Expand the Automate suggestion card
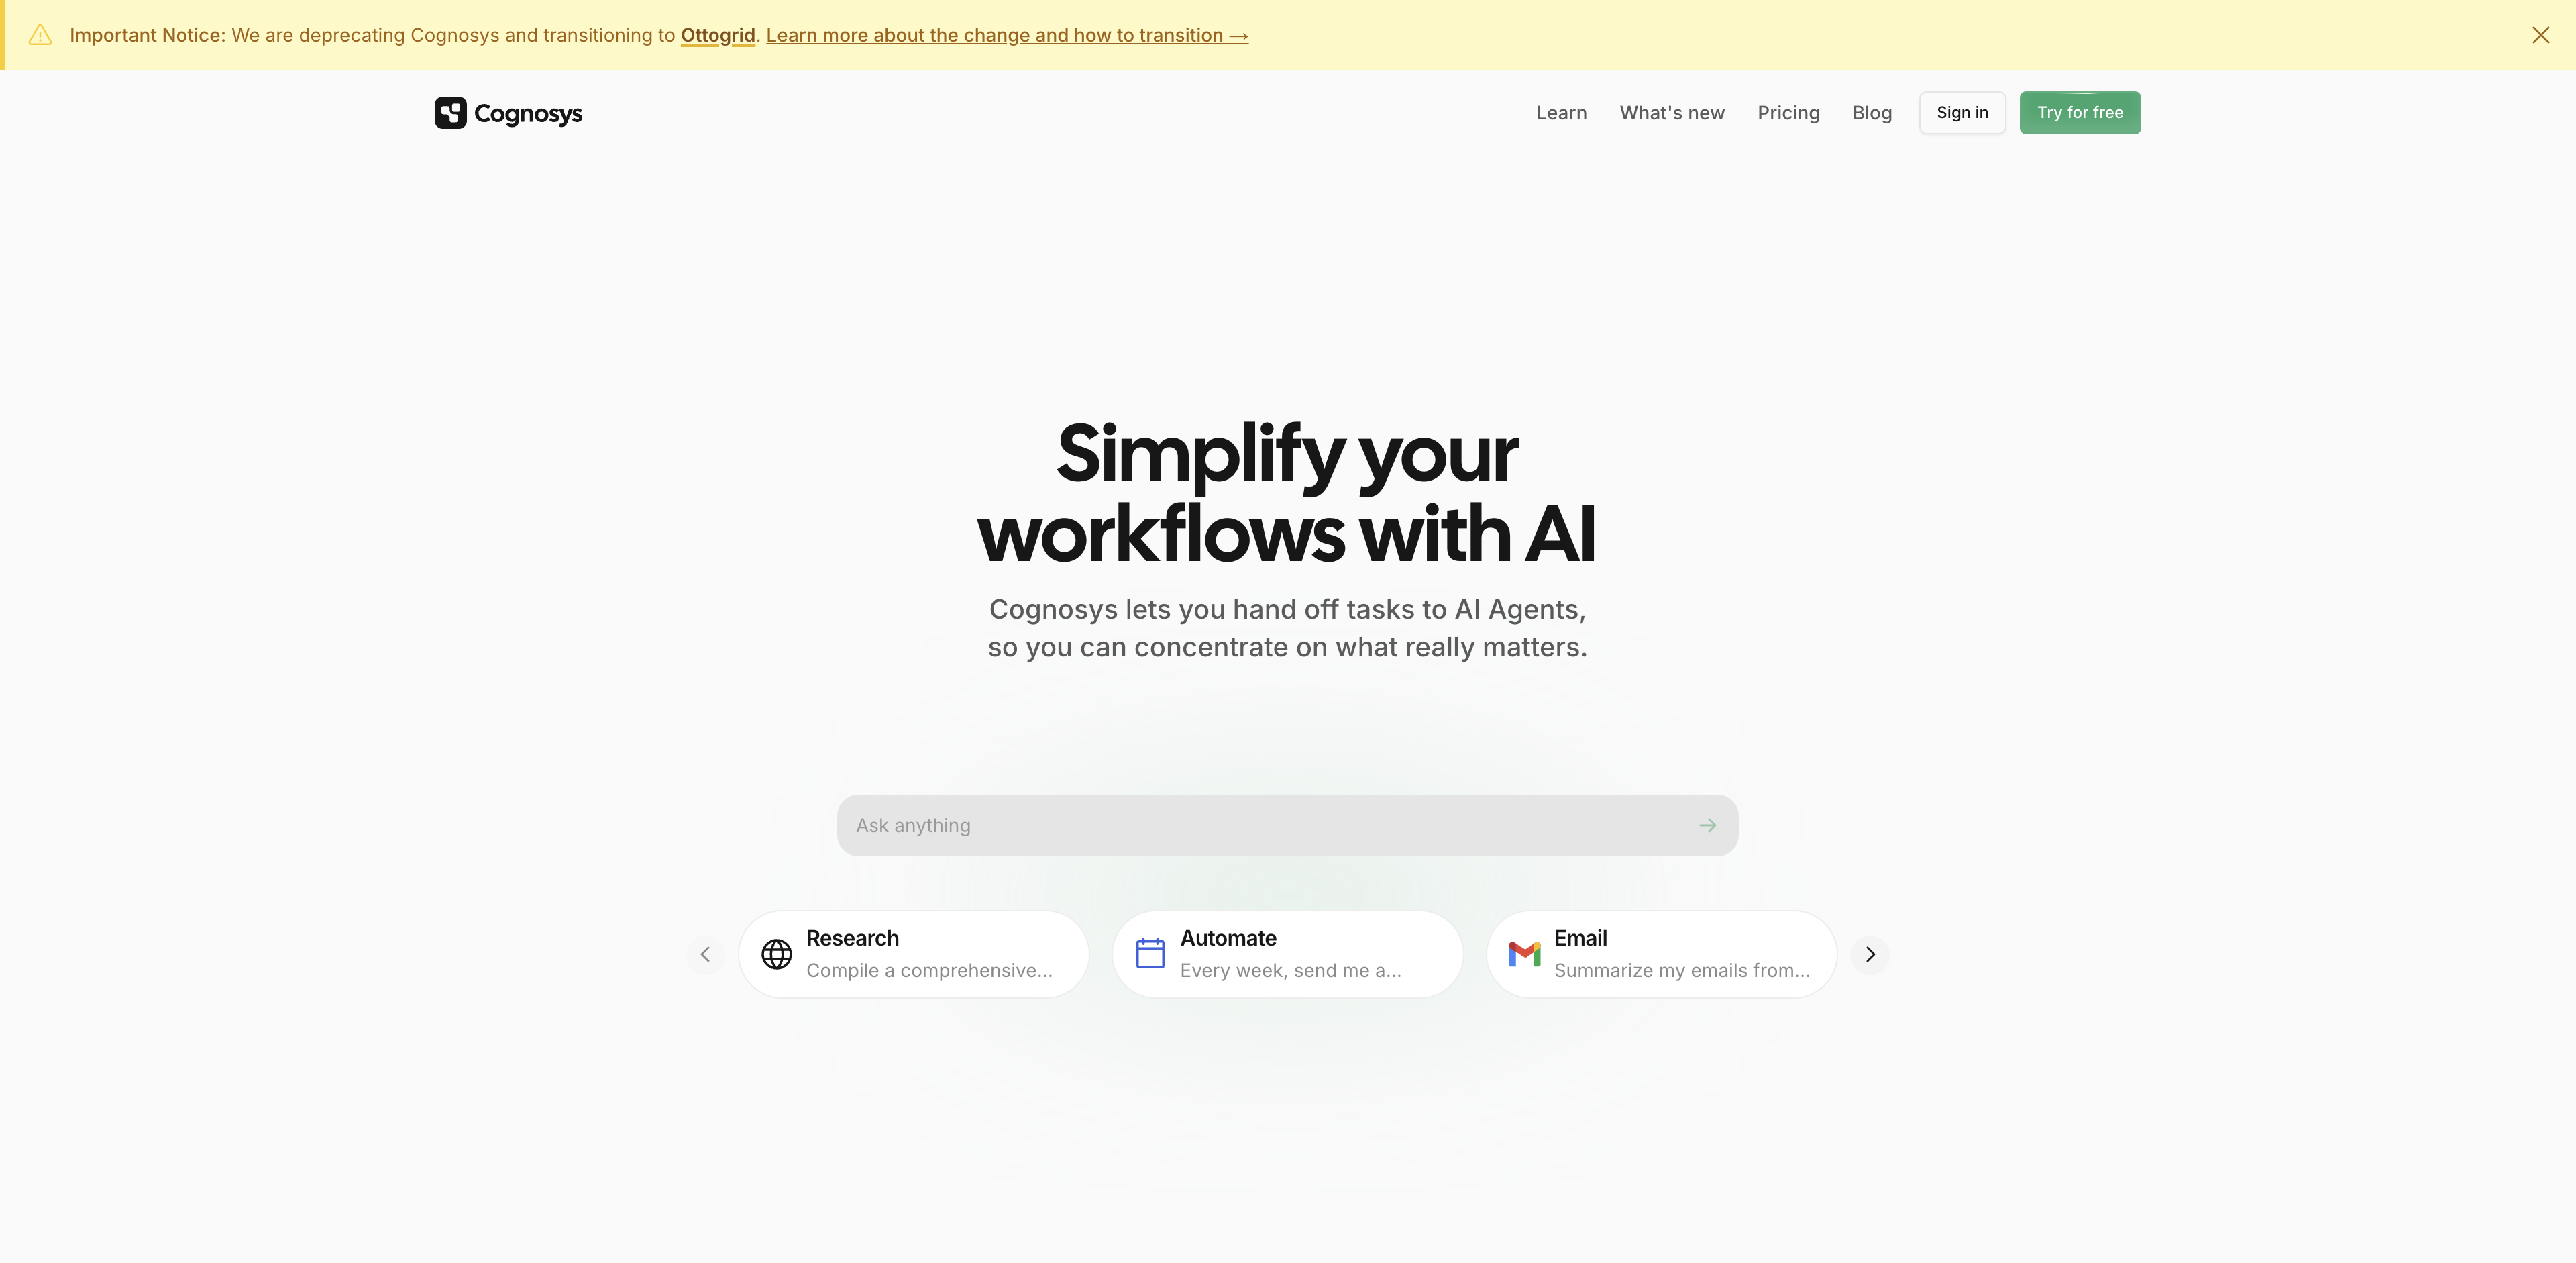 1288,954
